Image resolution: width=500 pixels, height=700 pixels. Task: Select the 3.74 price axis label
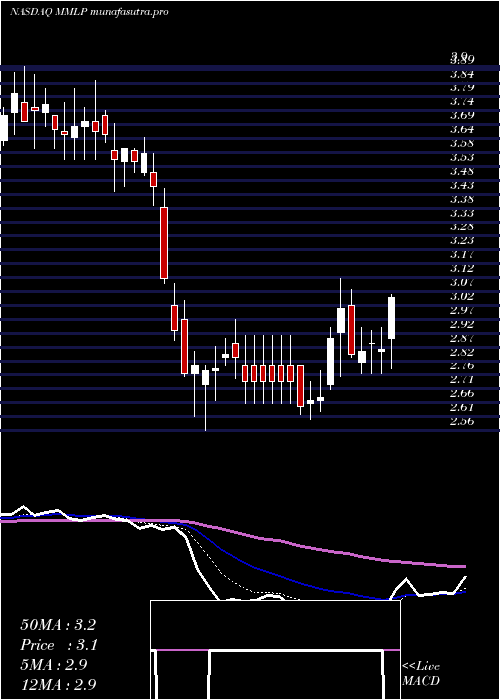462,101
